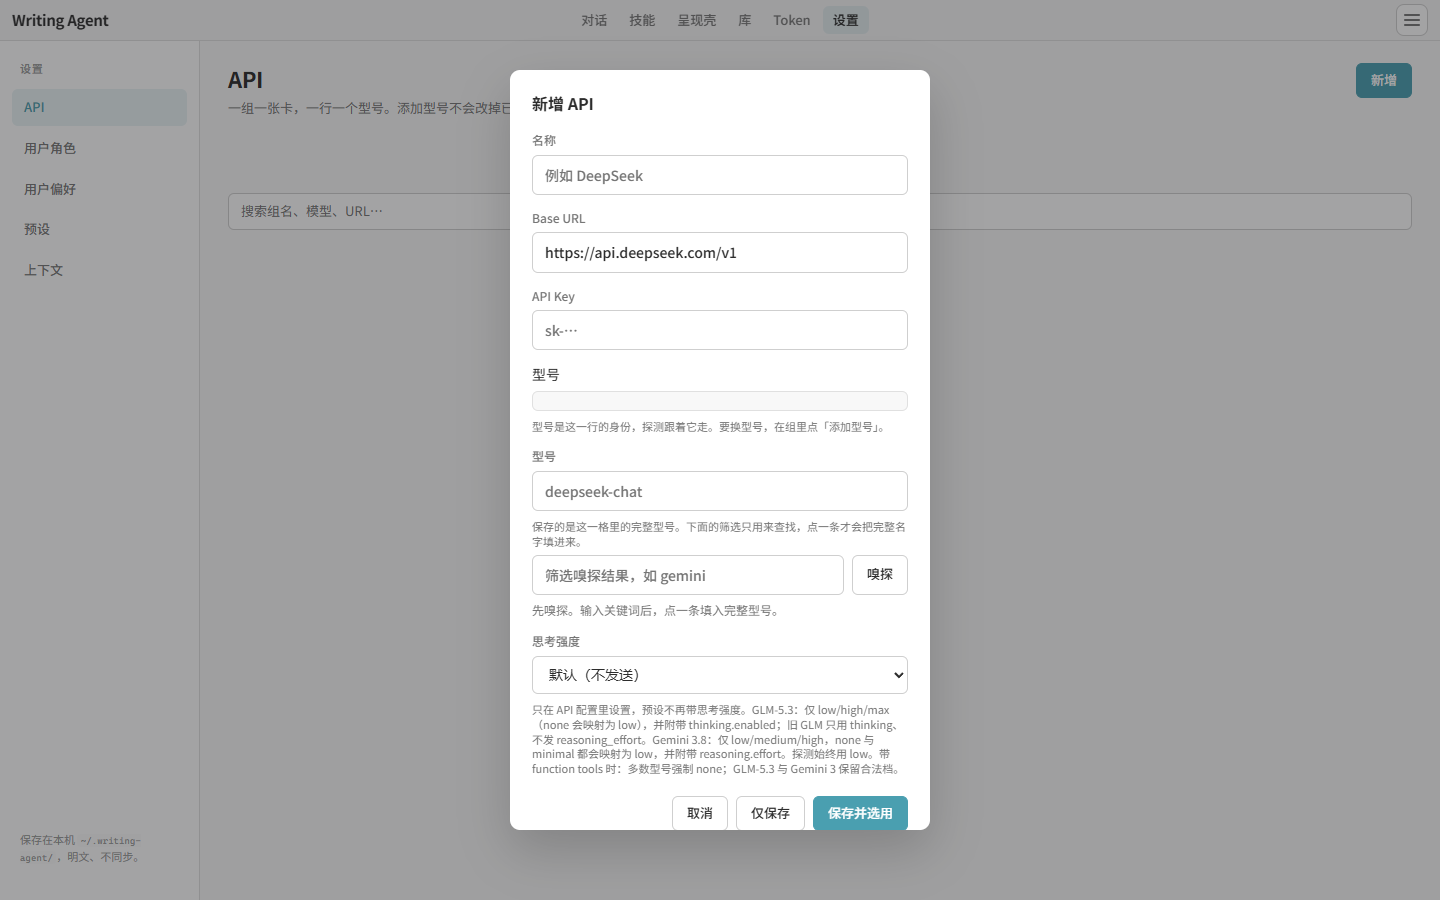The image size is (1440, 900).
Task: Focus the API Key input field
Action: (x=719, y=330)
